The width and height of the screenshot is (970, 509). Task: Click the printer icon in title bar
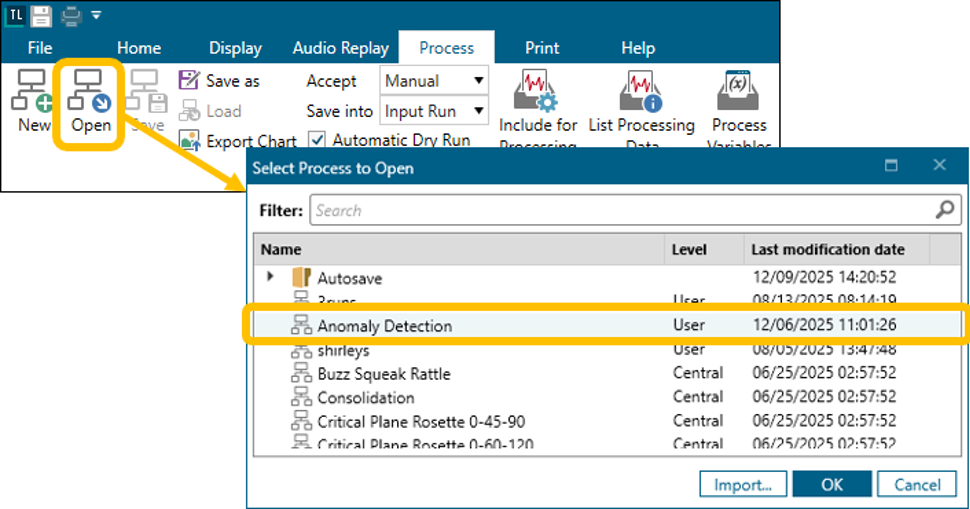tap(69, 15)
